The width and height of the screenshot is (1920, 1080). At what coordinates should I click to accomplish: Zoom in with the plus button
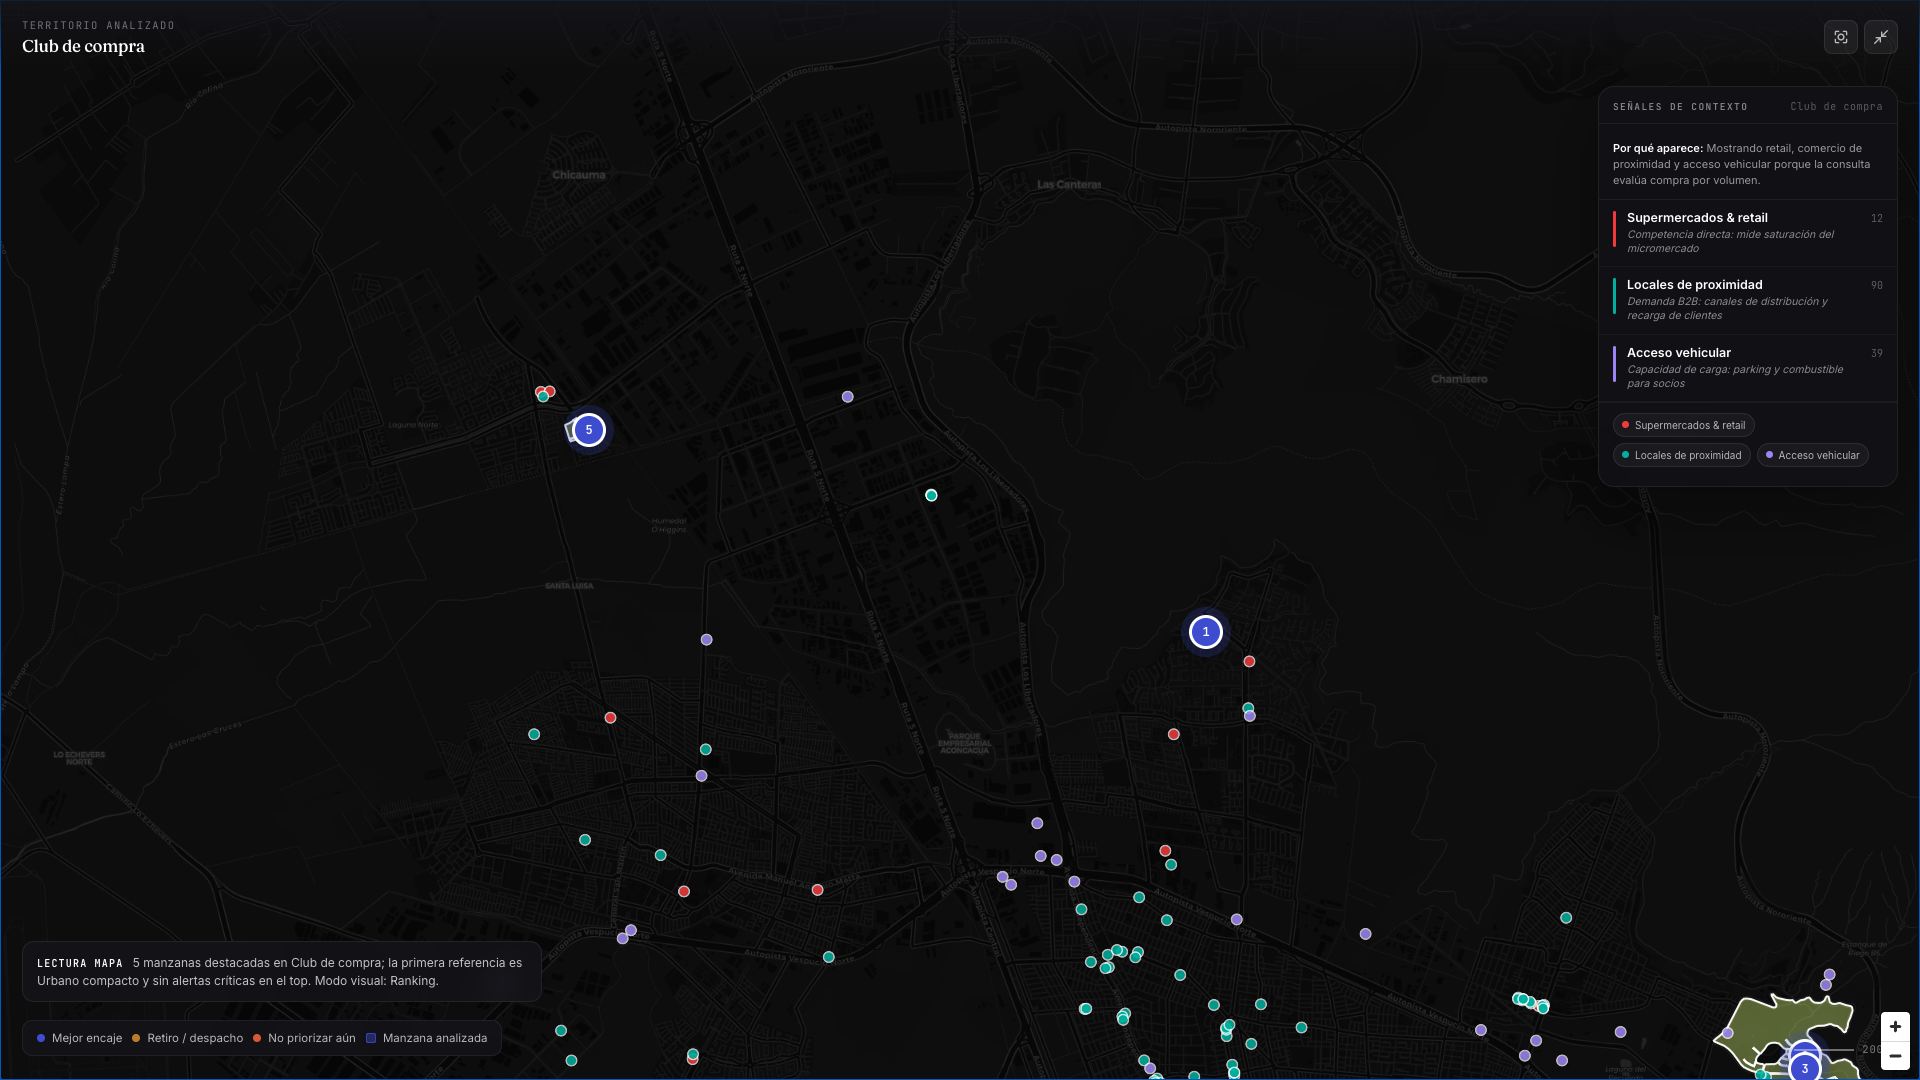[1895, 1027]
